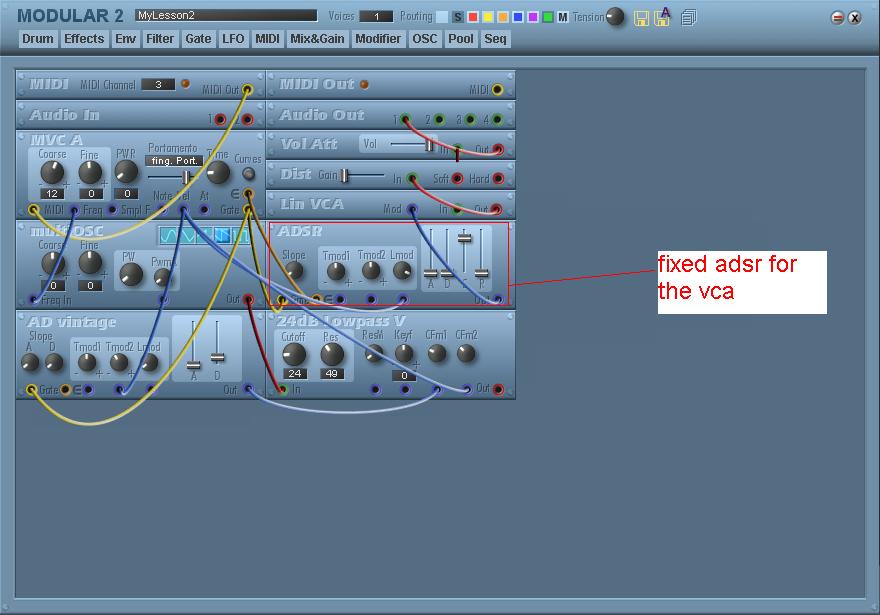
Task: Click the Voices number field
Action: 376,17
